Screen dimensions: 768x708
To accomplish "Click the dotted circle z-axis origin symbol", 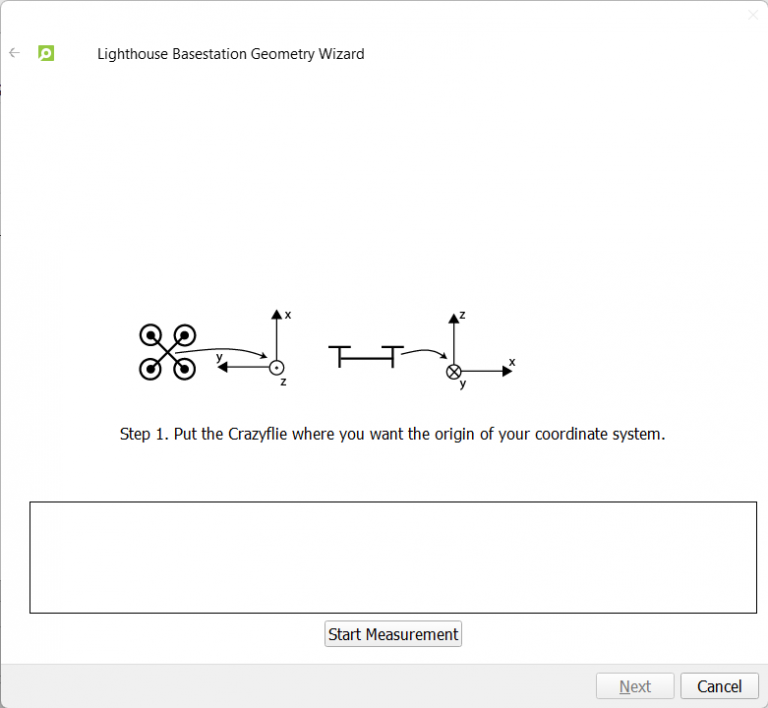I will coord(277,367).
